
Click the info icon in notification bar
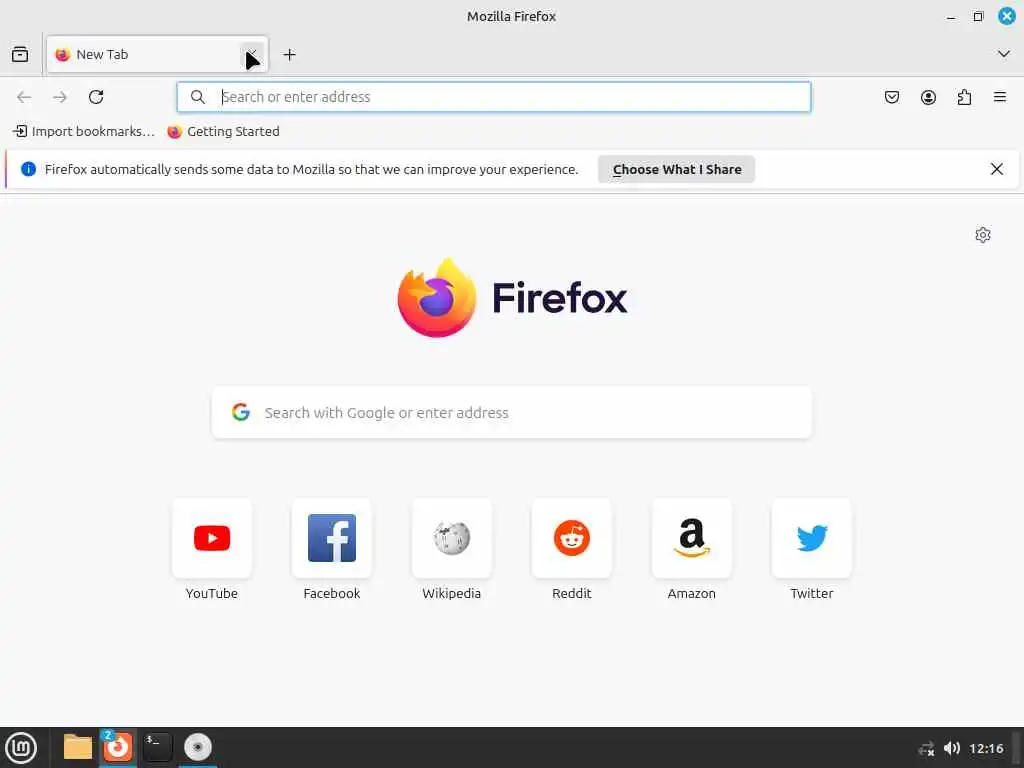tap(28, 169)
